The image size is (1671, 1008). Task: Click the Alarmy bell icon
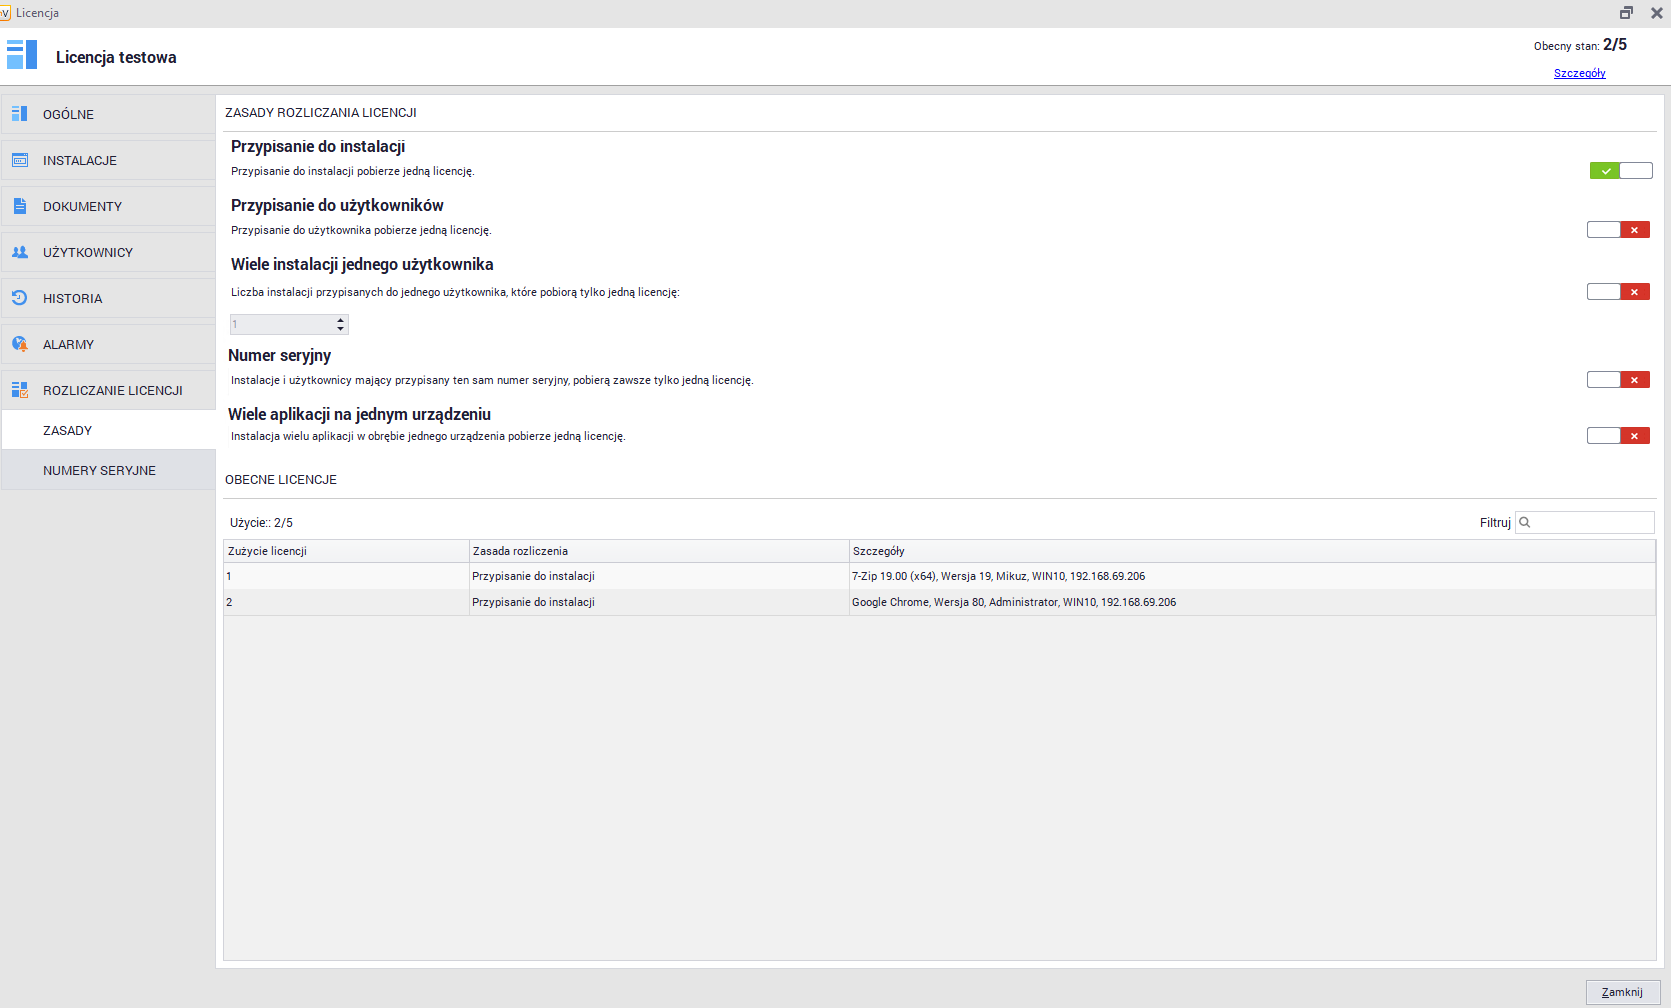(20, 344)
